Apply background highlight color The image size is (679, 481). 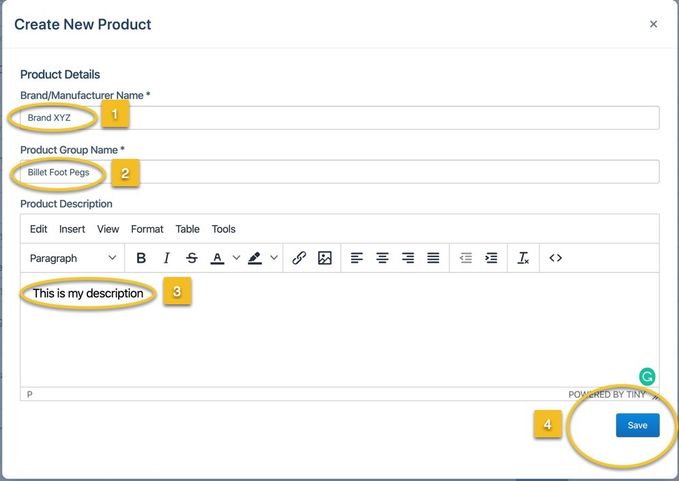click(x=255, y=258)
